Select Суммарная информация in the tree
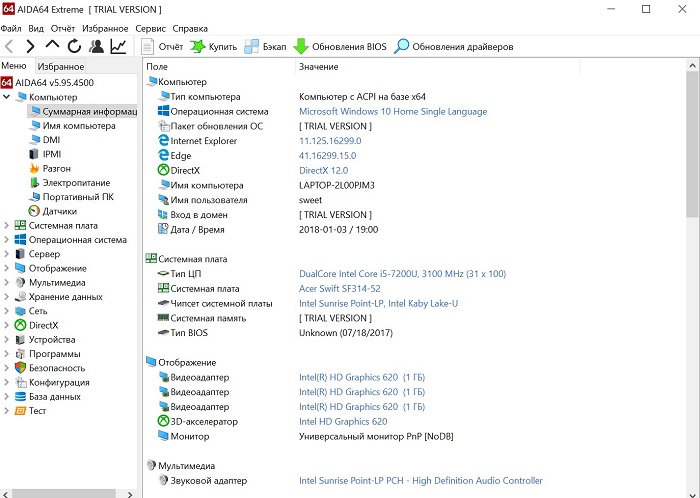 point(83,111)
